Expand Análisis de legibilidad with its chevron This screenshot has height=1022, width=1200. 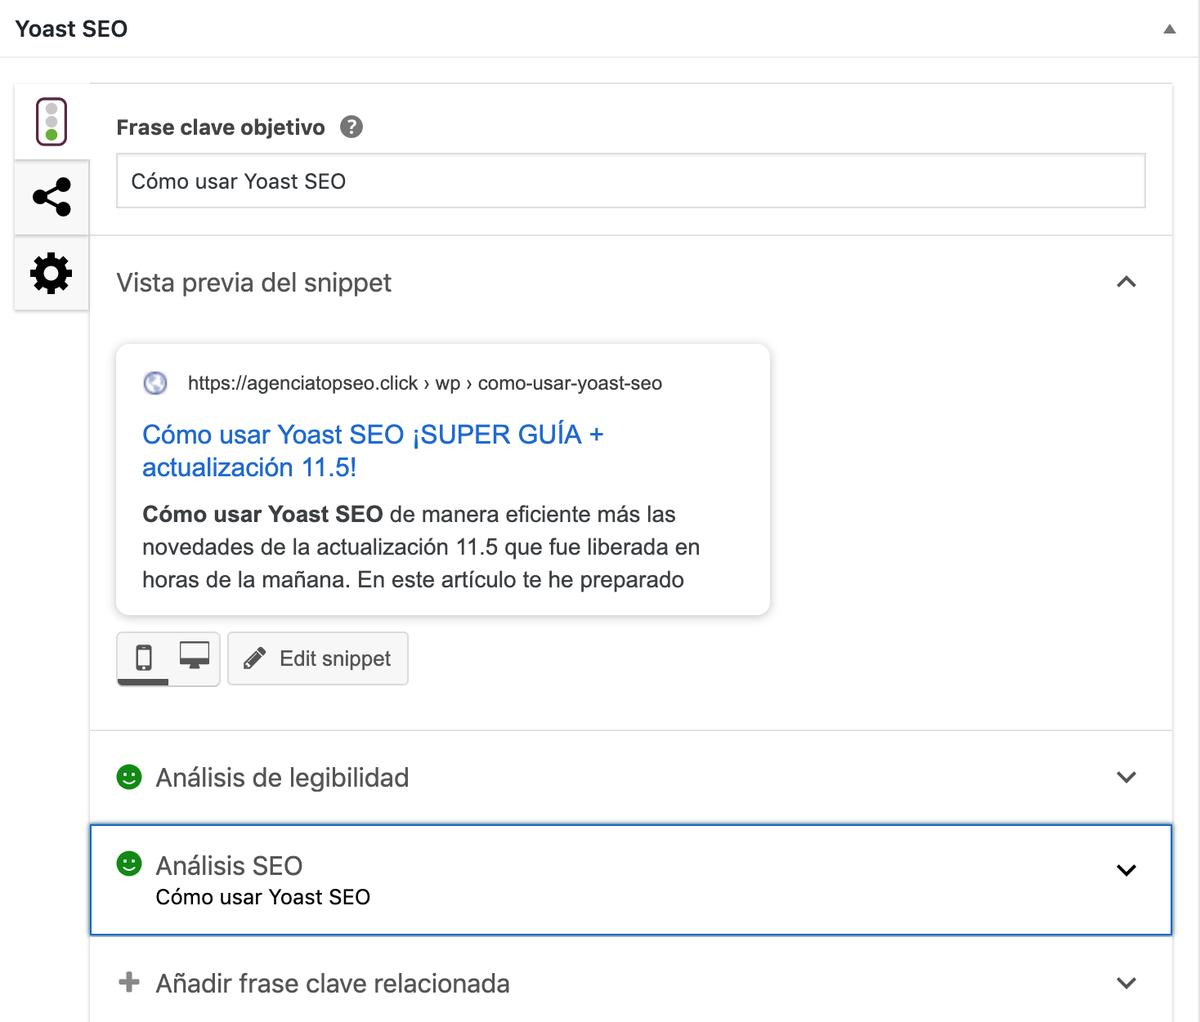pyautogui.click(x=1126, y=777)
